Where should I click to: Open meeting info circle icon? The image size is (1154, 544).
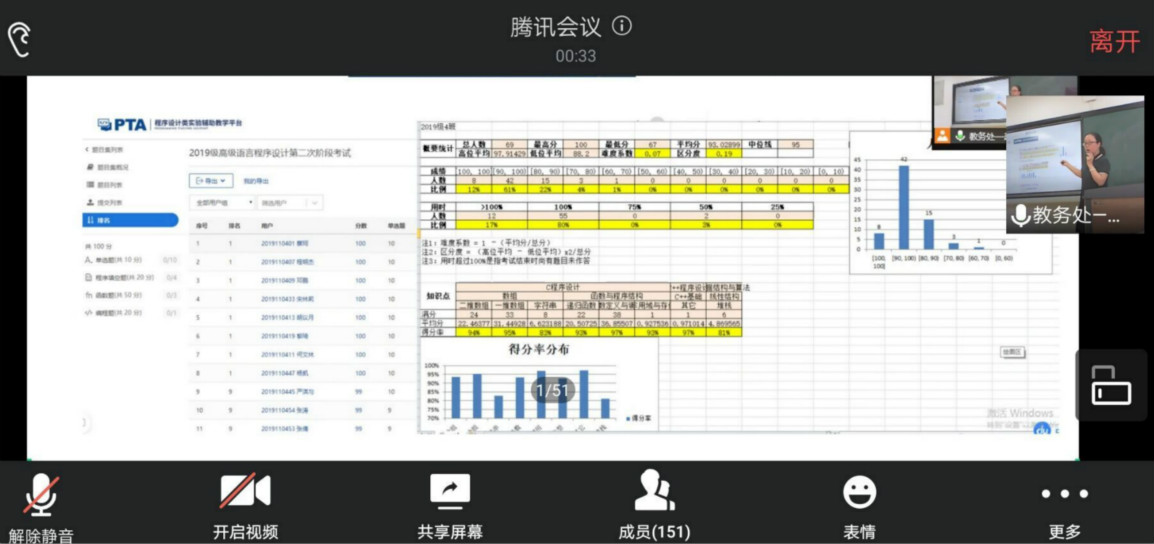(622, 27)
